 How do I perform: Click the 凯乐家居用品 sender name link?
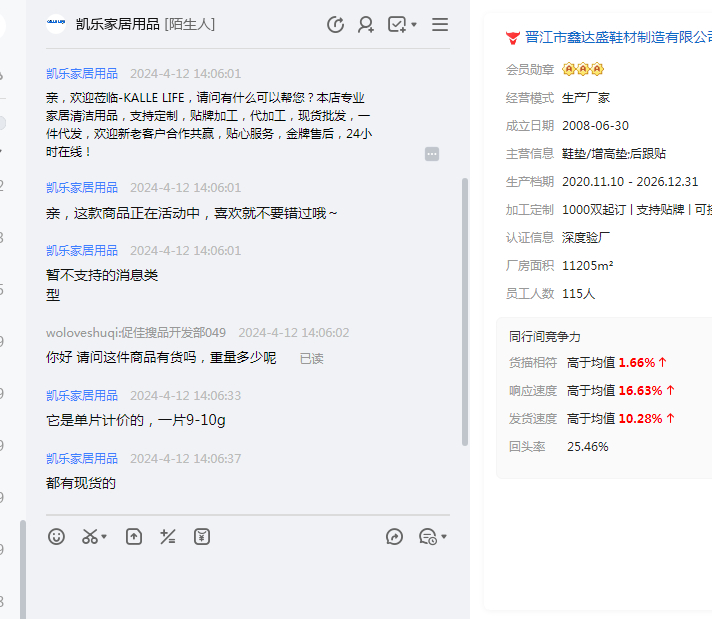82,74
